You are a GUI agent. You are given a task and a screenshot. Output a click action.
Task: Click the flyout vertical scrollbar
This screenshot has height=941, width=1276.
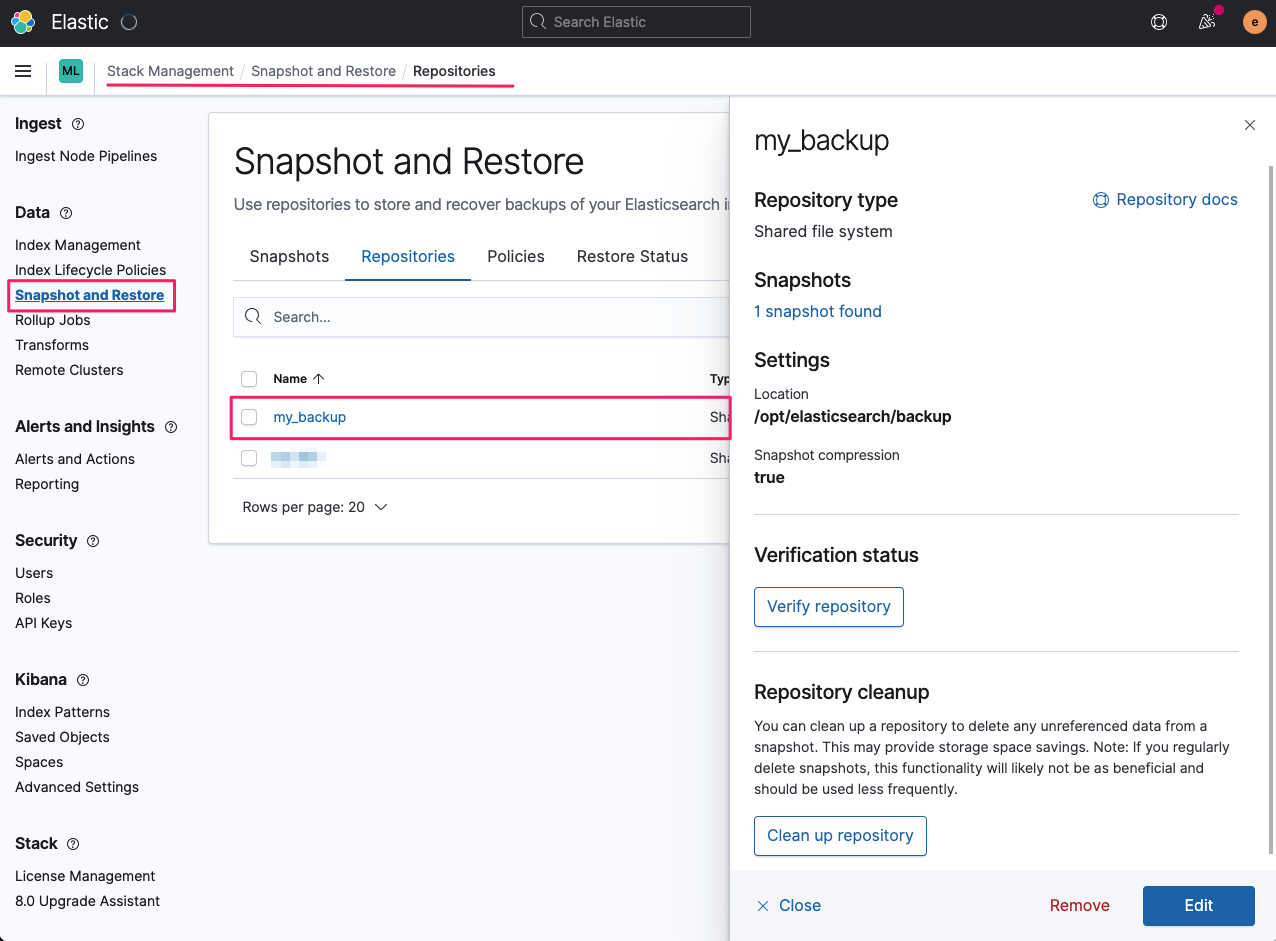point(1271,510)
